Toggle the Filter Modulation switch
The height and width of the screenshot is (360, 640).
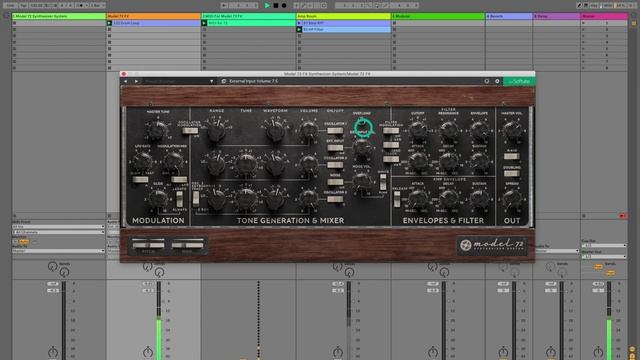click(x=391, y=131)
